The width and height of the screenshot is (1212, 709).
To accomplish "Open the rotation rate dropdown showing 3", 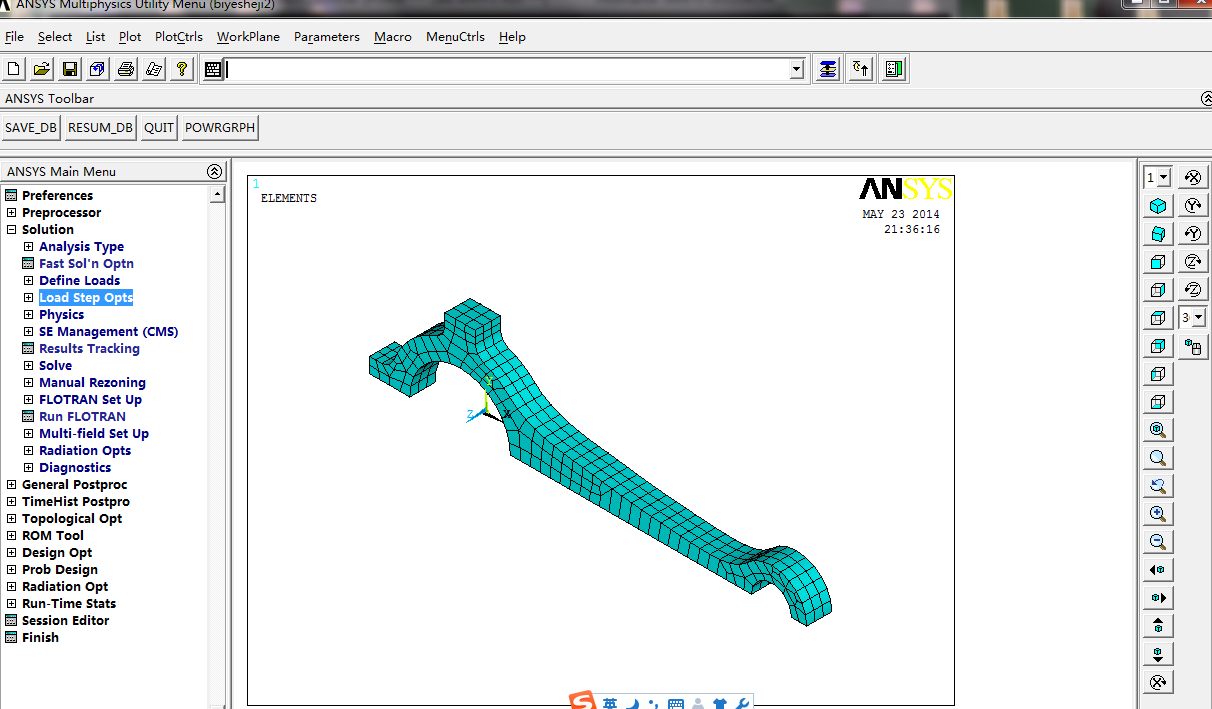I will tap(1199, 318).
